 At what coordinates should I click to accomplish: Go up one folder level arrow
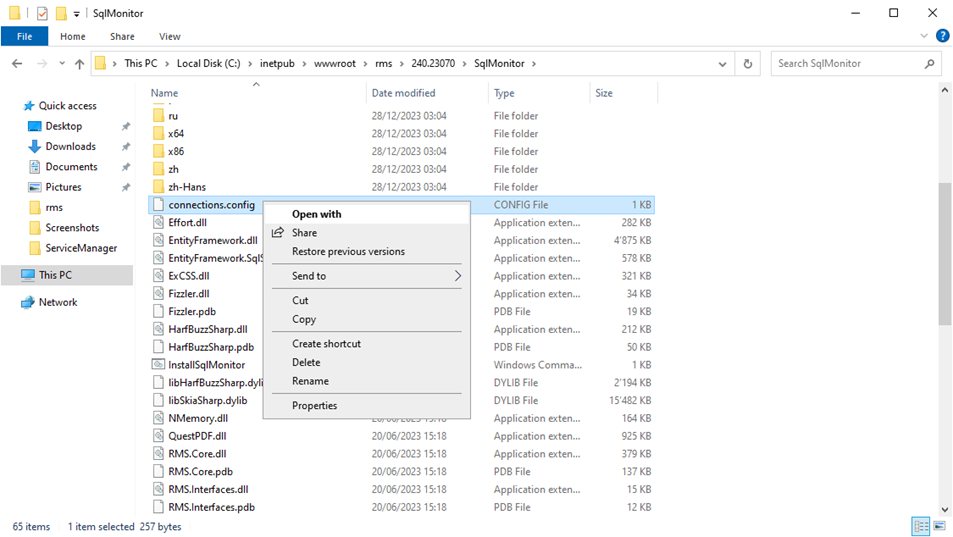tap(80, 64)
